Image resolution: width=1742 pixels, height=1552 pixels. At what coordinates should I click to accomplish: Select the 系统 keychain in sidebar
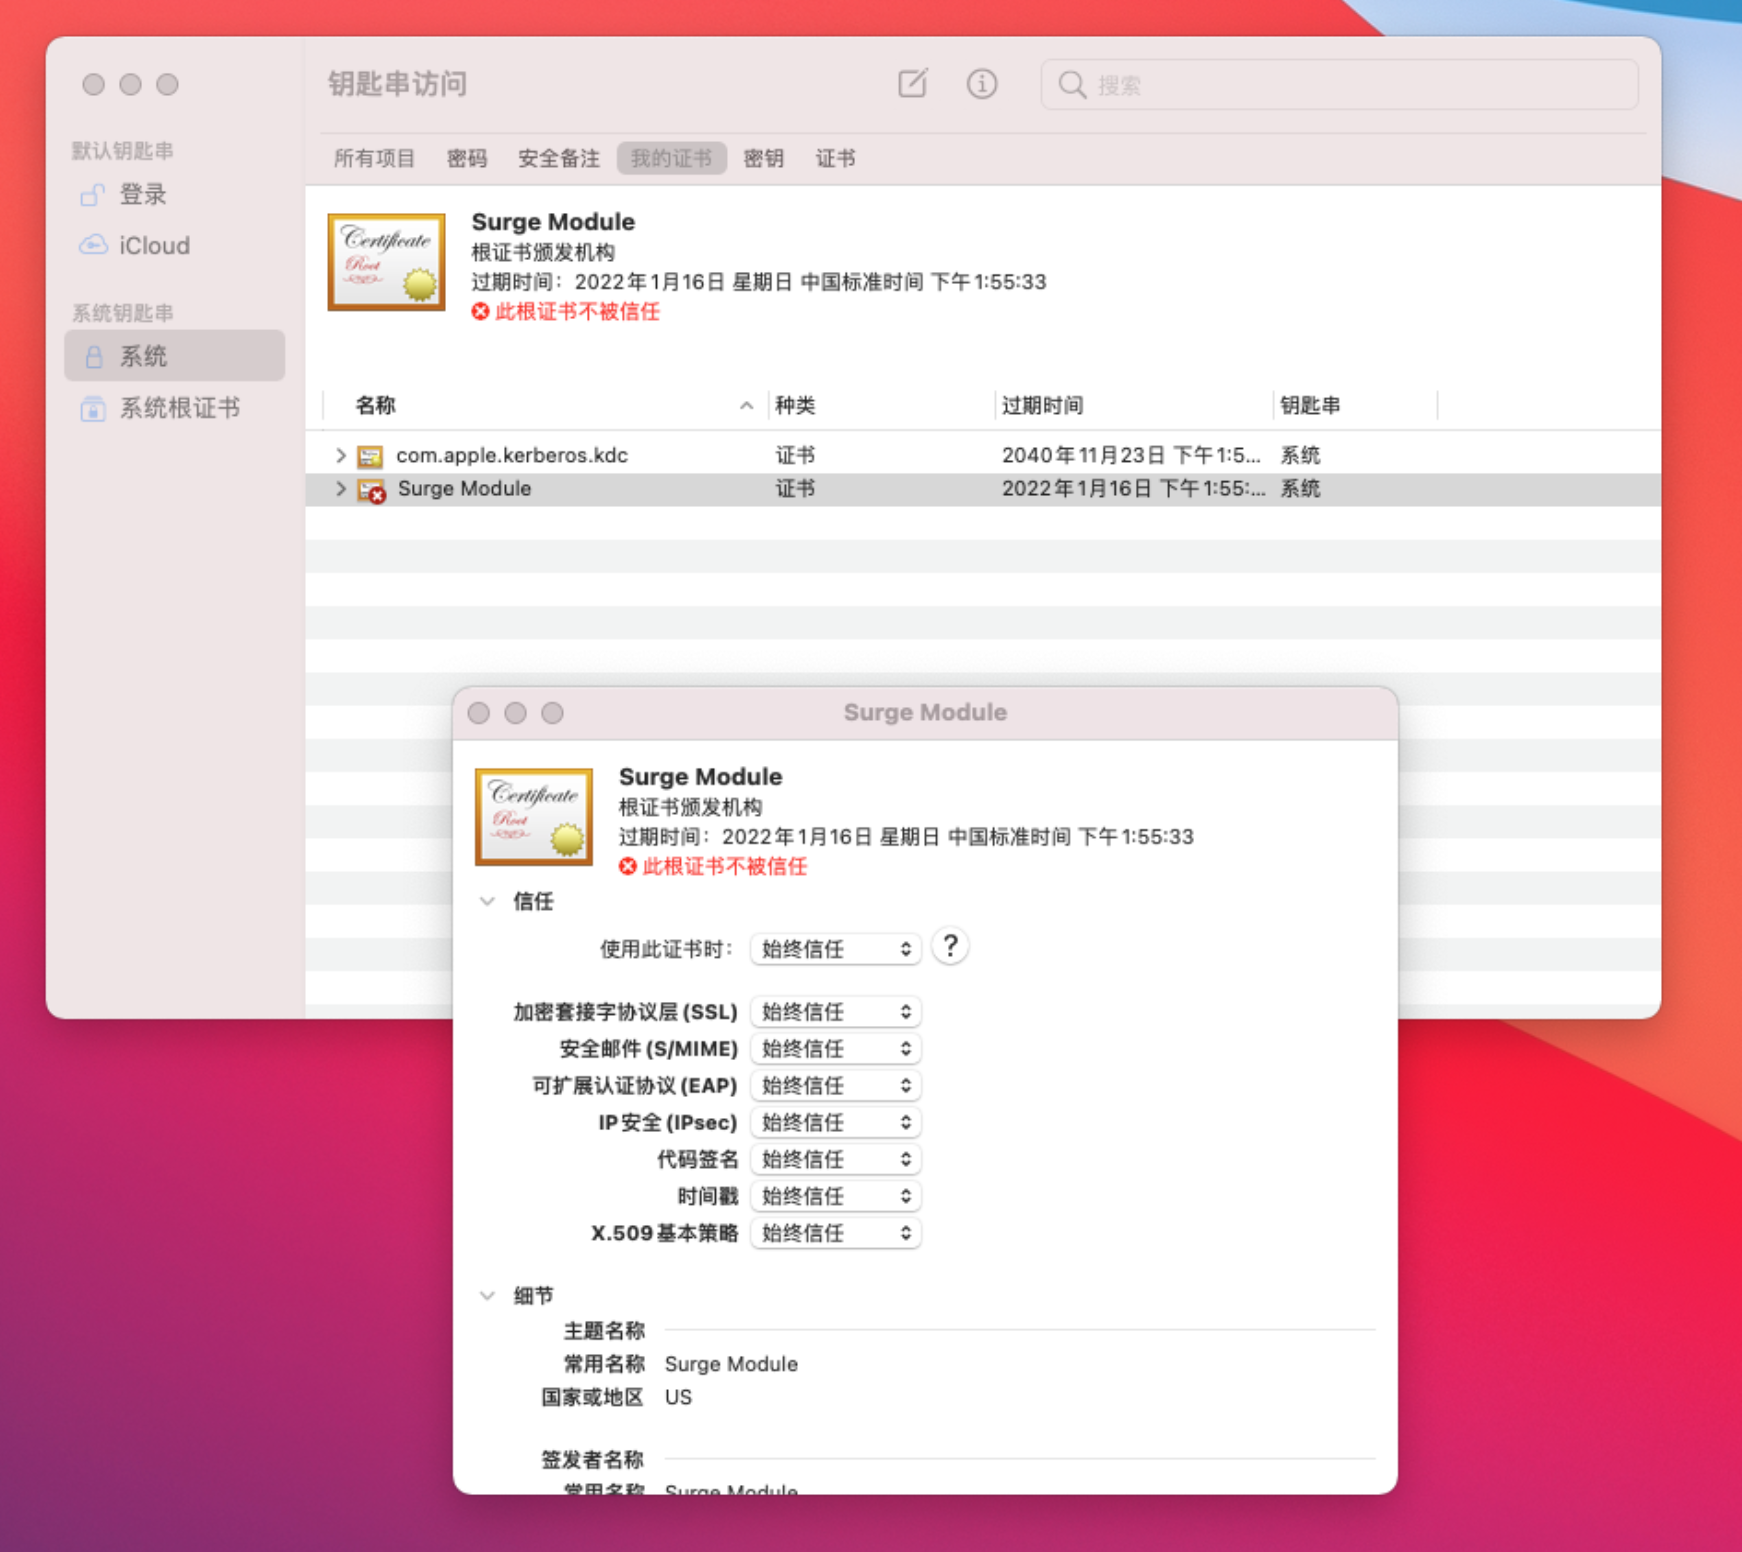click(x=175, y=356)
